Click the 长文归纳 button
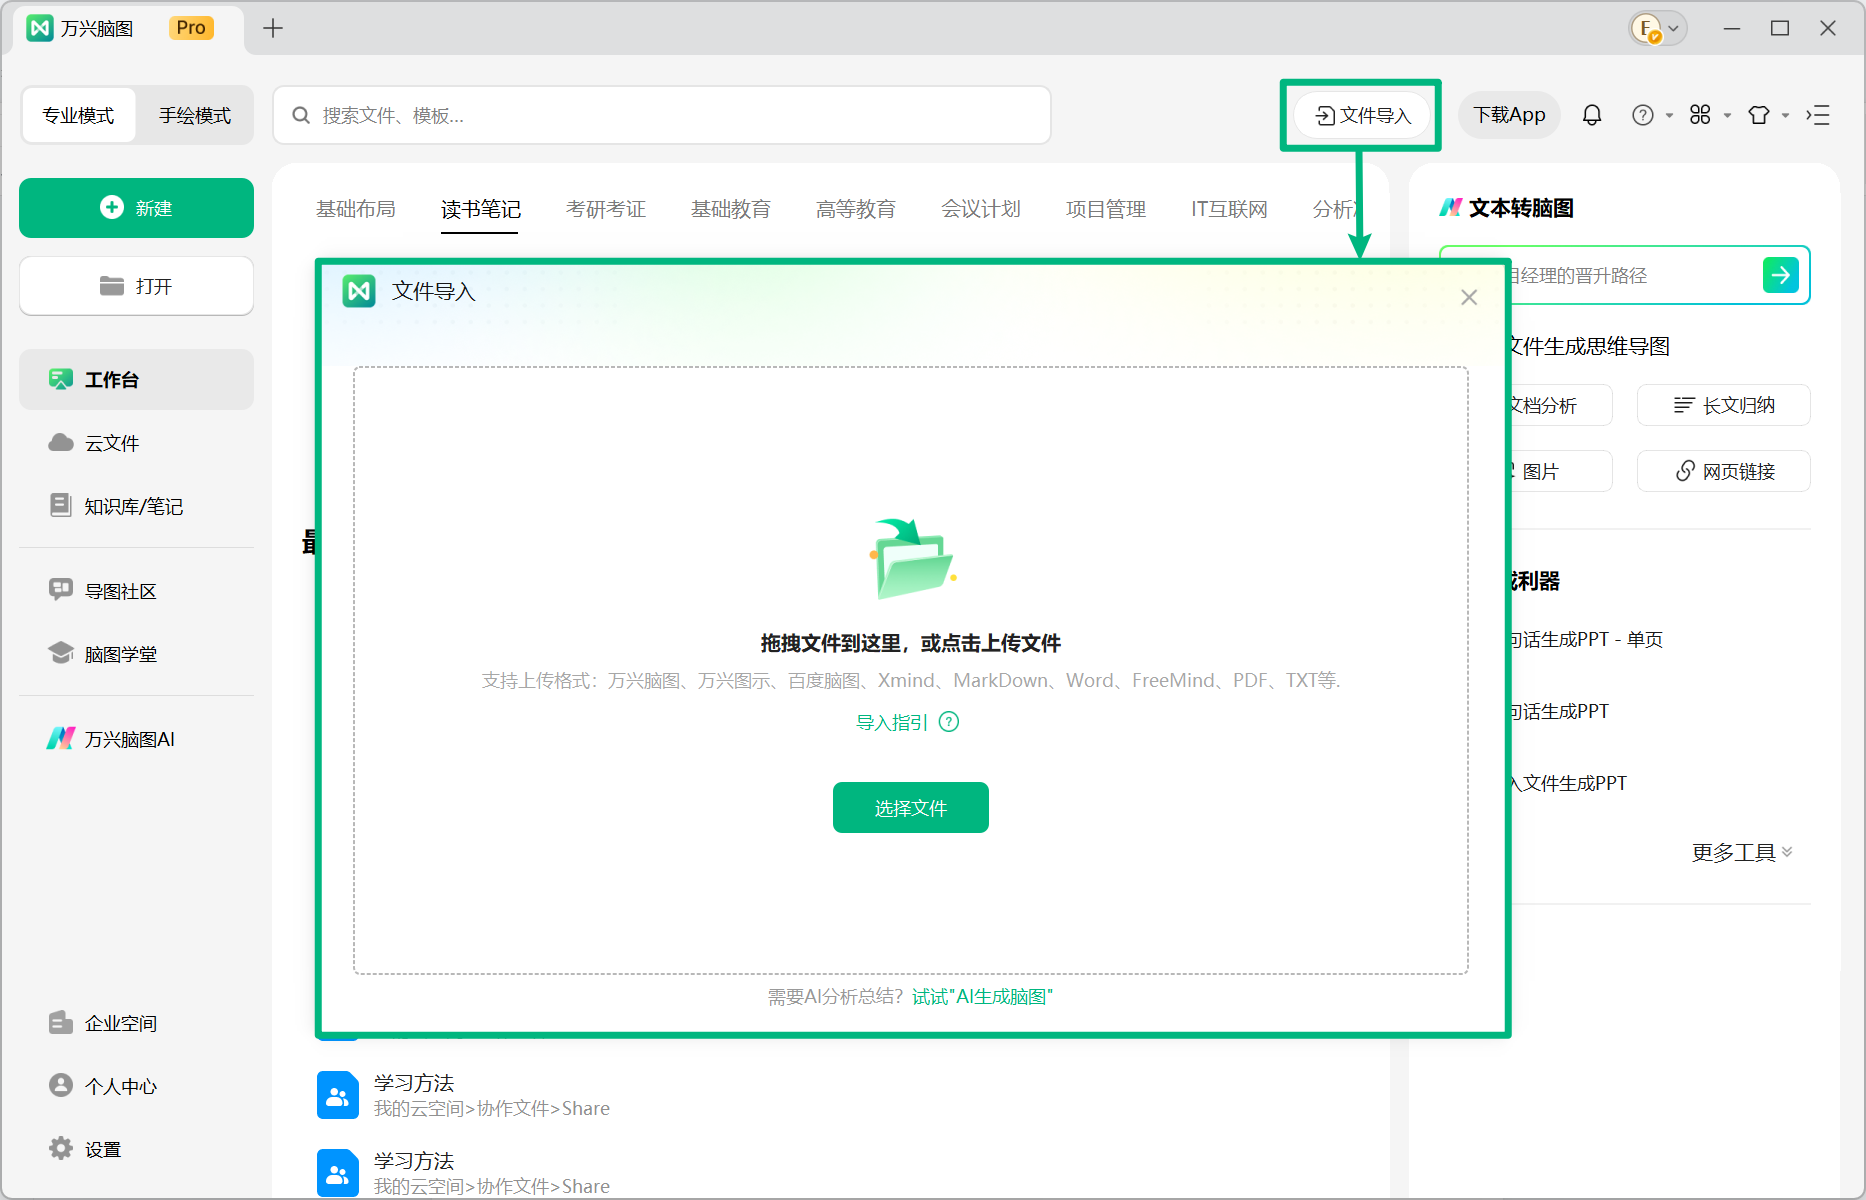This screenshot has width=1866, height=1200. click(1723, 405)
